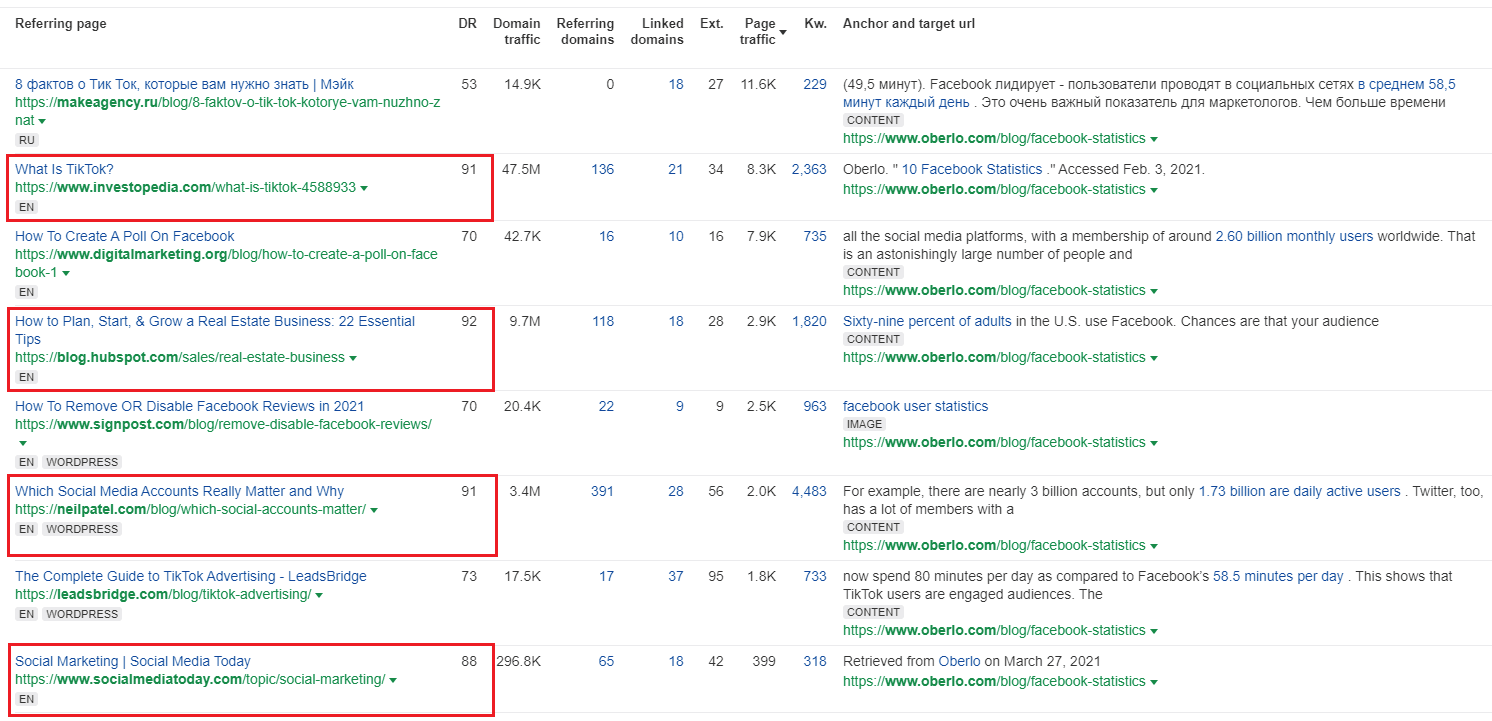
Task: Click anchor '58.5 minutes per day'
Action: pos(1278,576)
